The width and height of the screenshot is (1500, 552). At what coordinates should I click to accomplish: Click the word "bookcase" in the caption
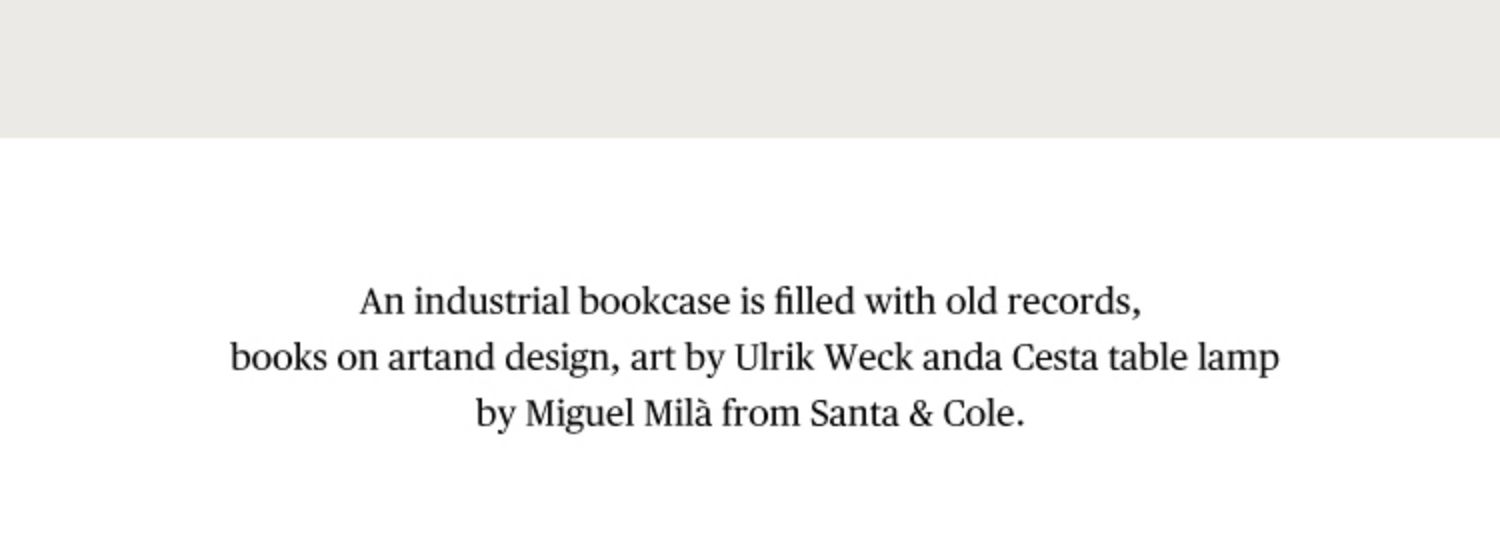coord(654,302)
